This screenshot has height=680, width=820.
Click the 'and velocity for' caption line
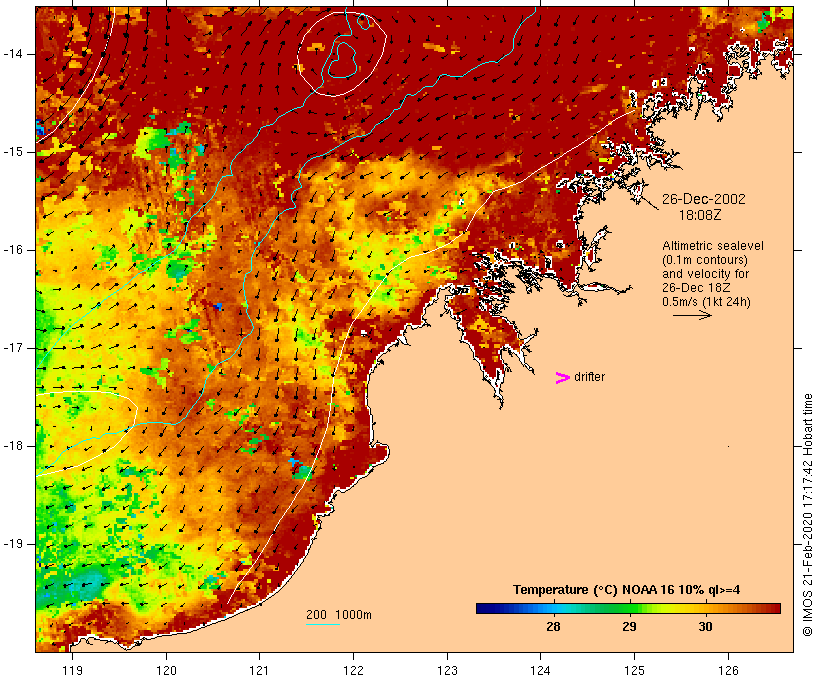click(705, 274)
